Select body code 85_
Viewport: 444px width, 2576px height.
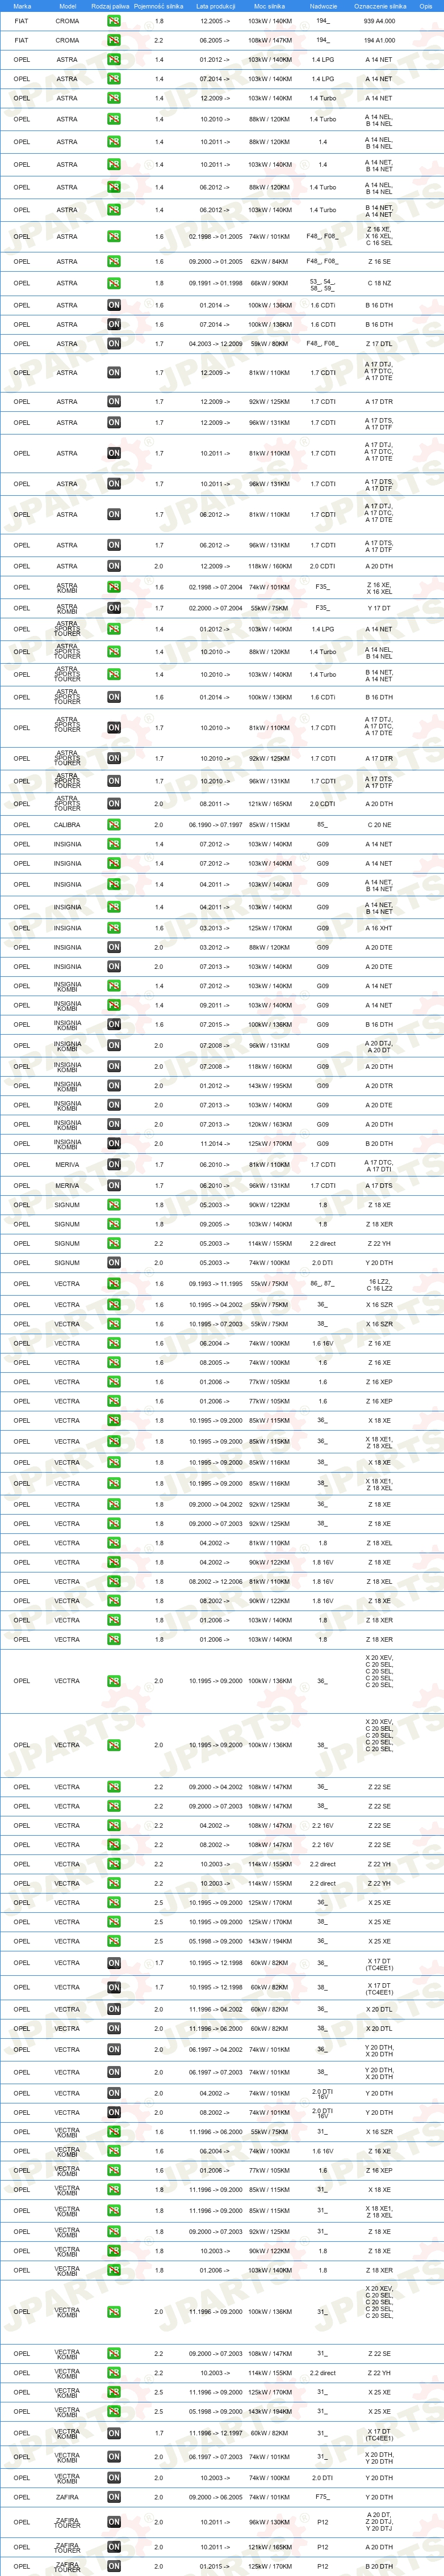pyautogui.click(x=322, y=825)
